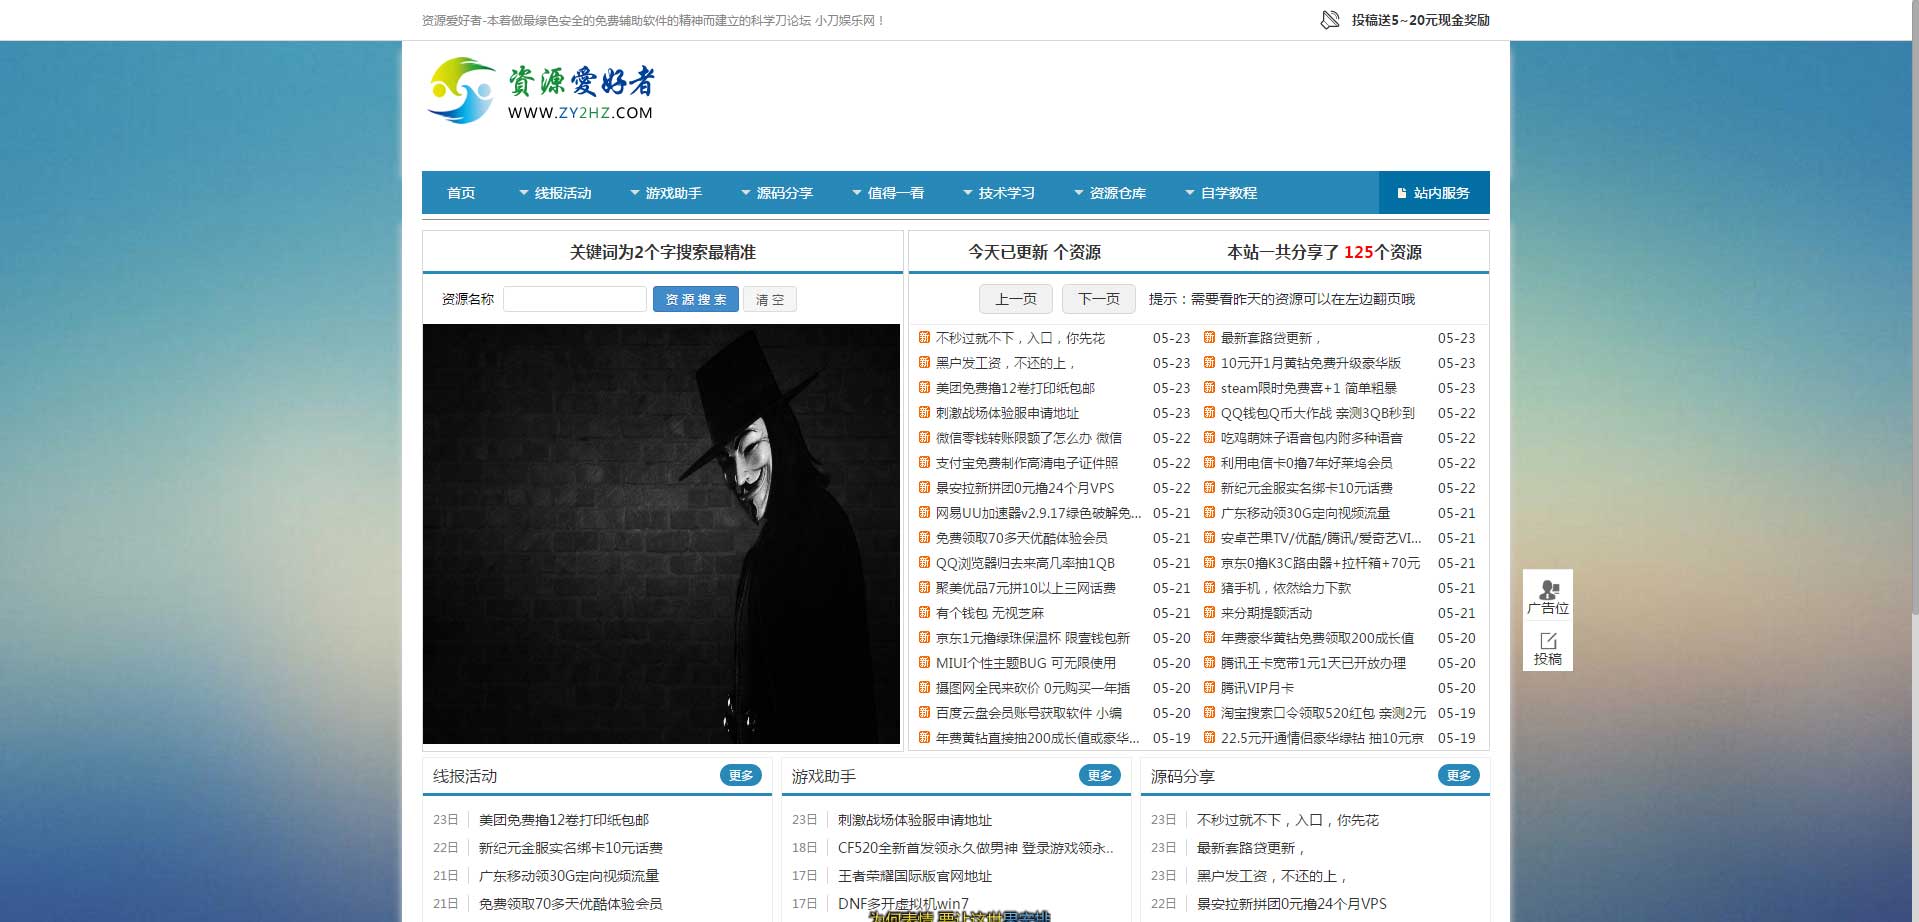Click 新 icon beside 不秒过就不下 entry
The width and height of the screenshot is (1919, 922).
923,338
